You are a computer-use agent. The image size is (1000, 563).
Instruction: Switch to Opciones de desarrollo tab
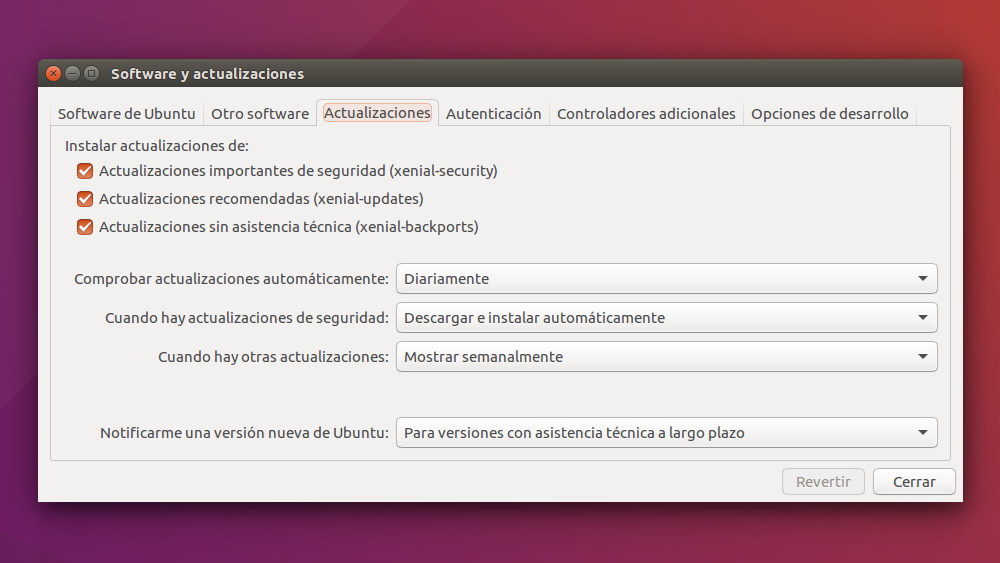click(830, 113)
